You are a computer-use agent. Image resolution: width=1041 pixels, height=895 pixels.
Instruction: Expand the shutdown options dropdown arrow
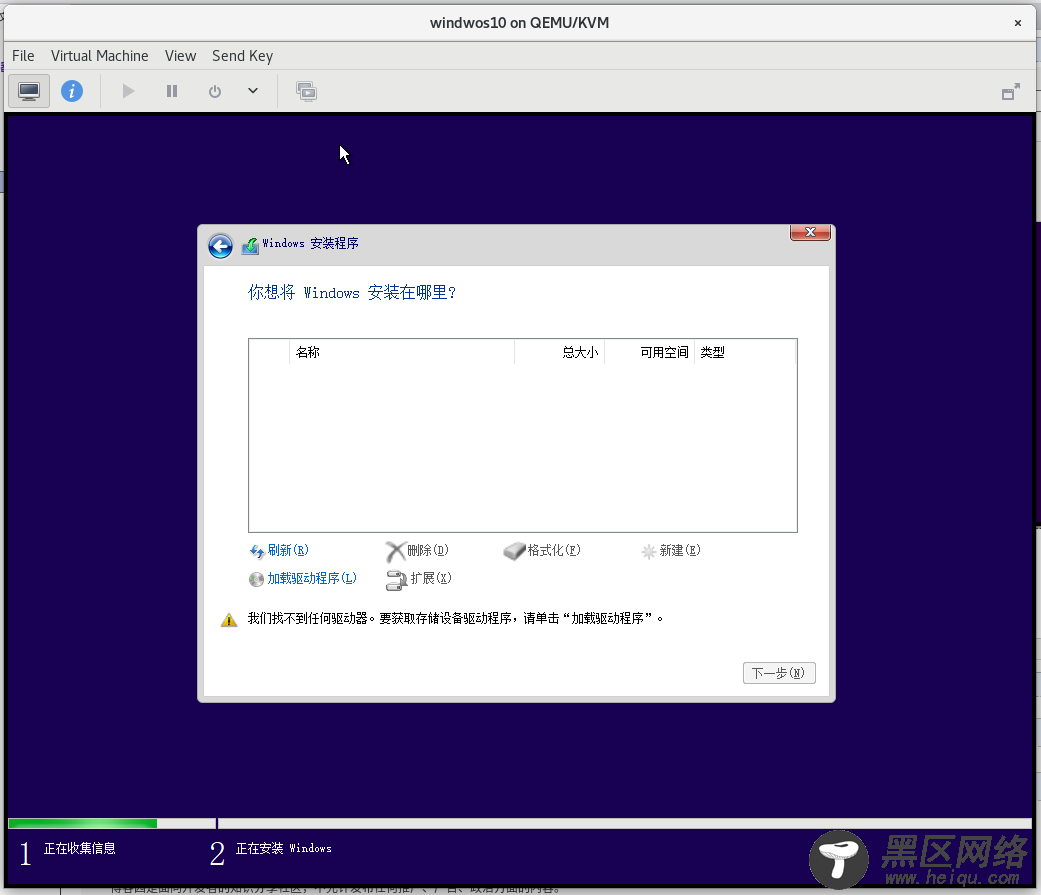[x=253, y=91]
